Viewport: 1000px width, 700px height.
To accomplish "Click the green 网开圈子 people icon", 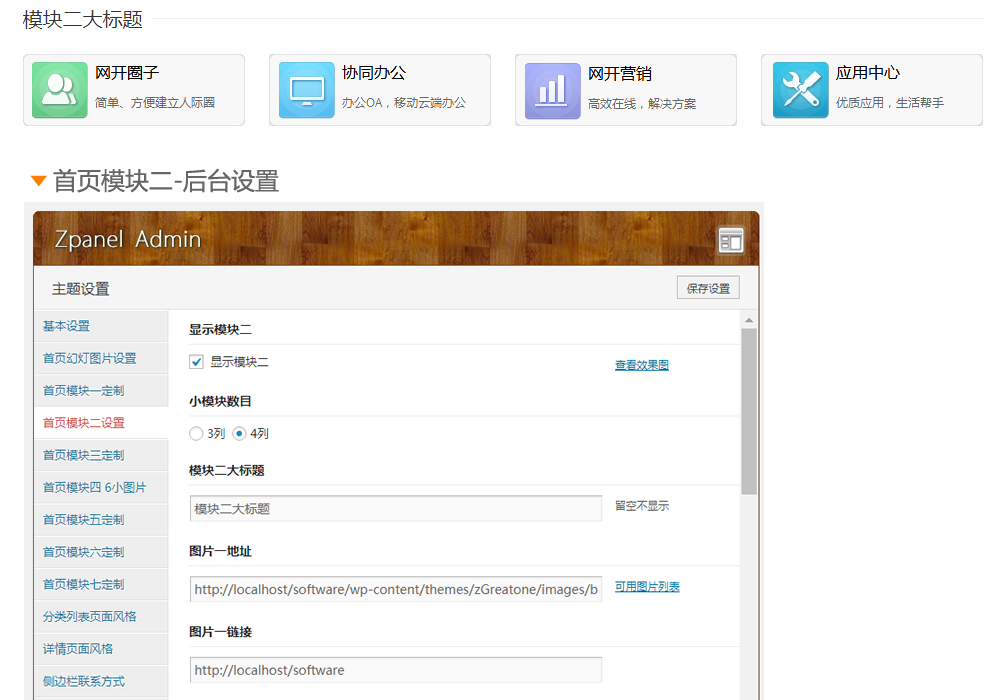I will click(x=60, y=90).
